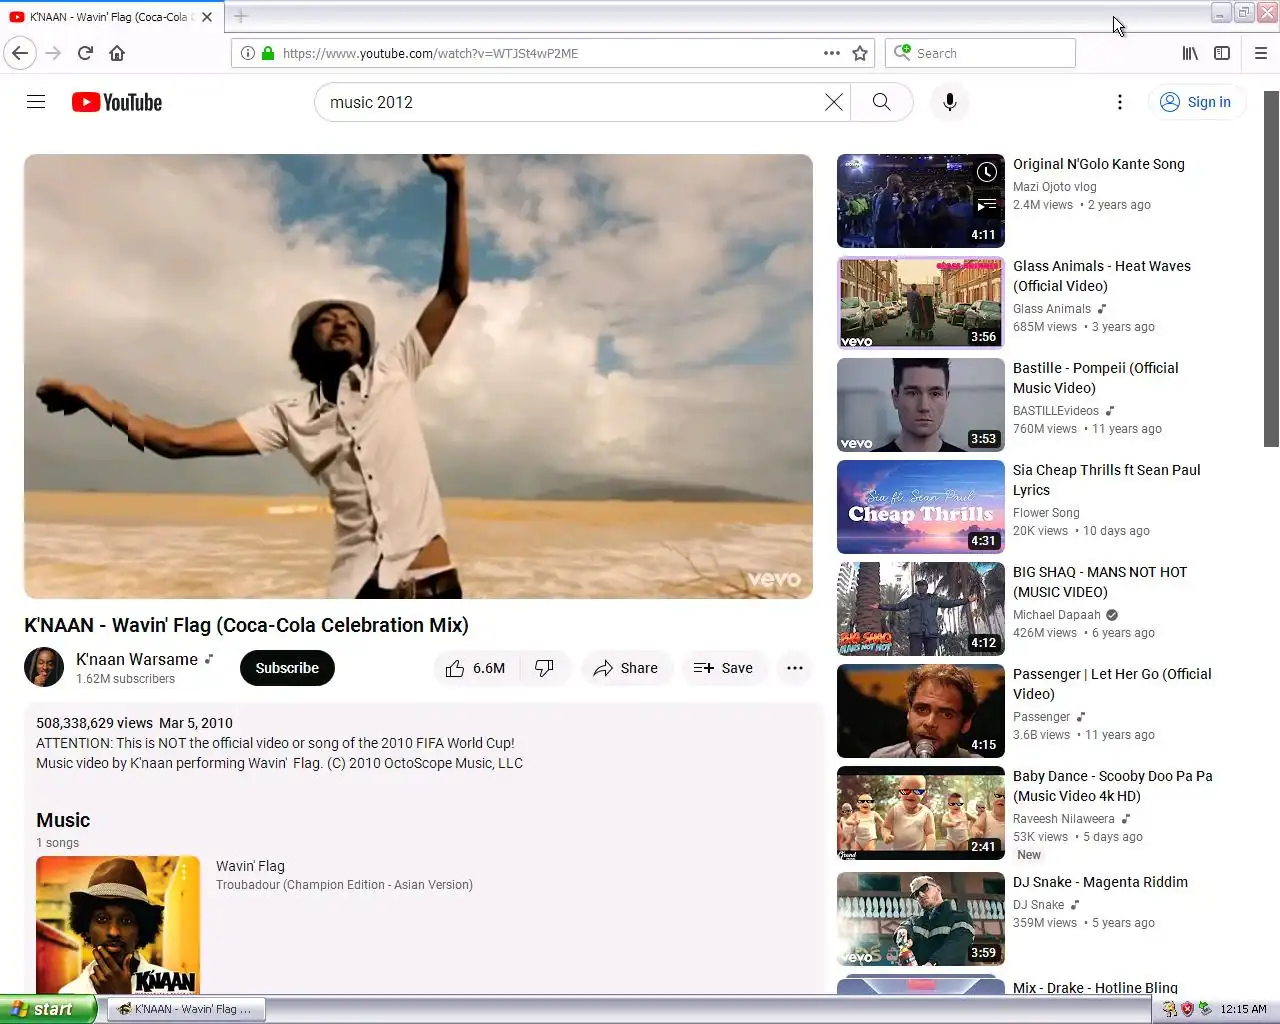The image size is (1280, 1024).
Task: Clear the YouTube search text with X
Action: [833, 102]
